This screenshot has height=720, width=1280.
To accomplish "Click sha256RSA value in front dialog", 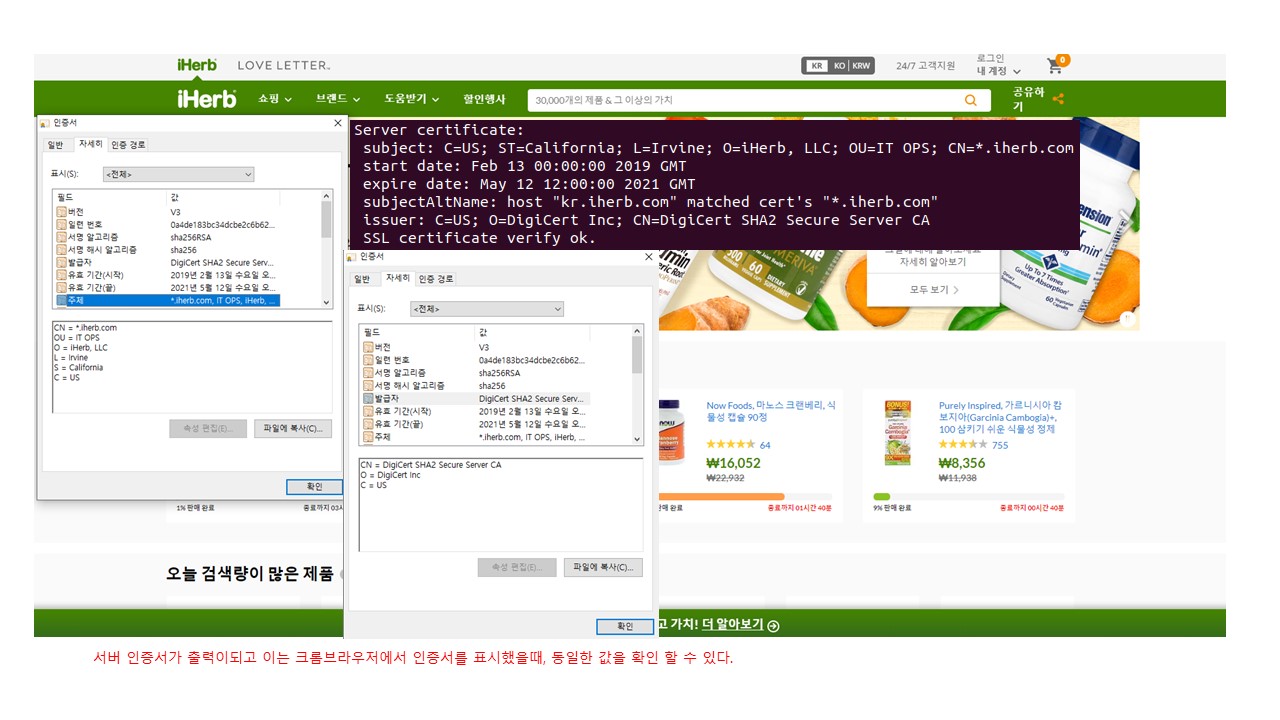I will tap(499, 372).
